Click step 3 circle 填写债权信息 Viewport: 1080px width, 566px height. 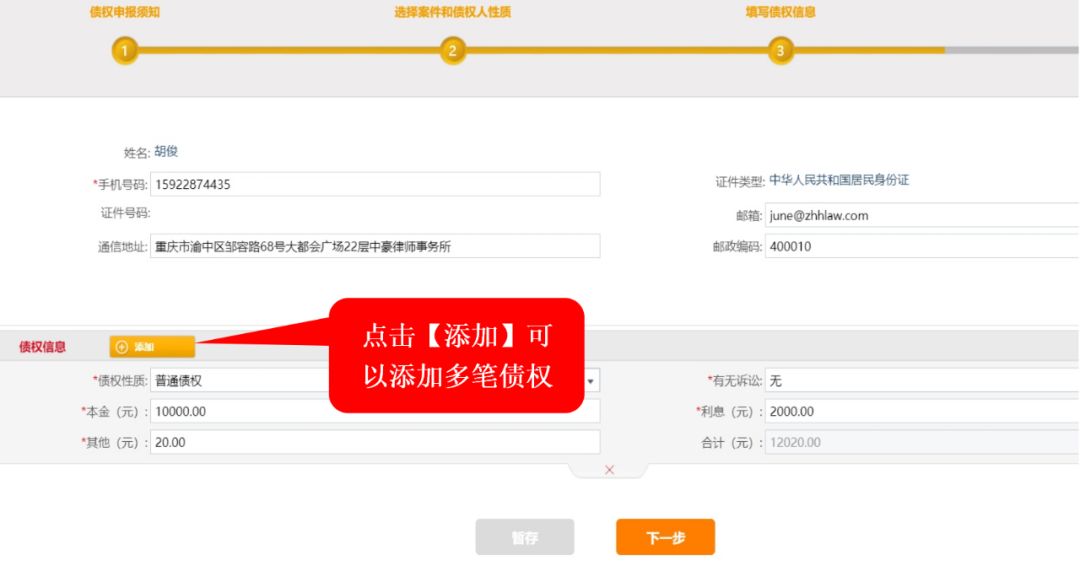tap(780, 50)
